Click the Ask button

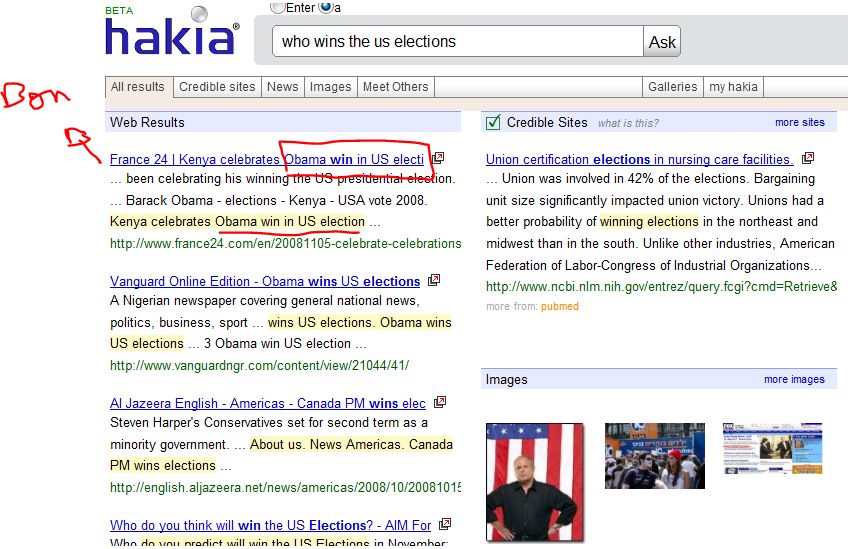click(x=662, y=42)
